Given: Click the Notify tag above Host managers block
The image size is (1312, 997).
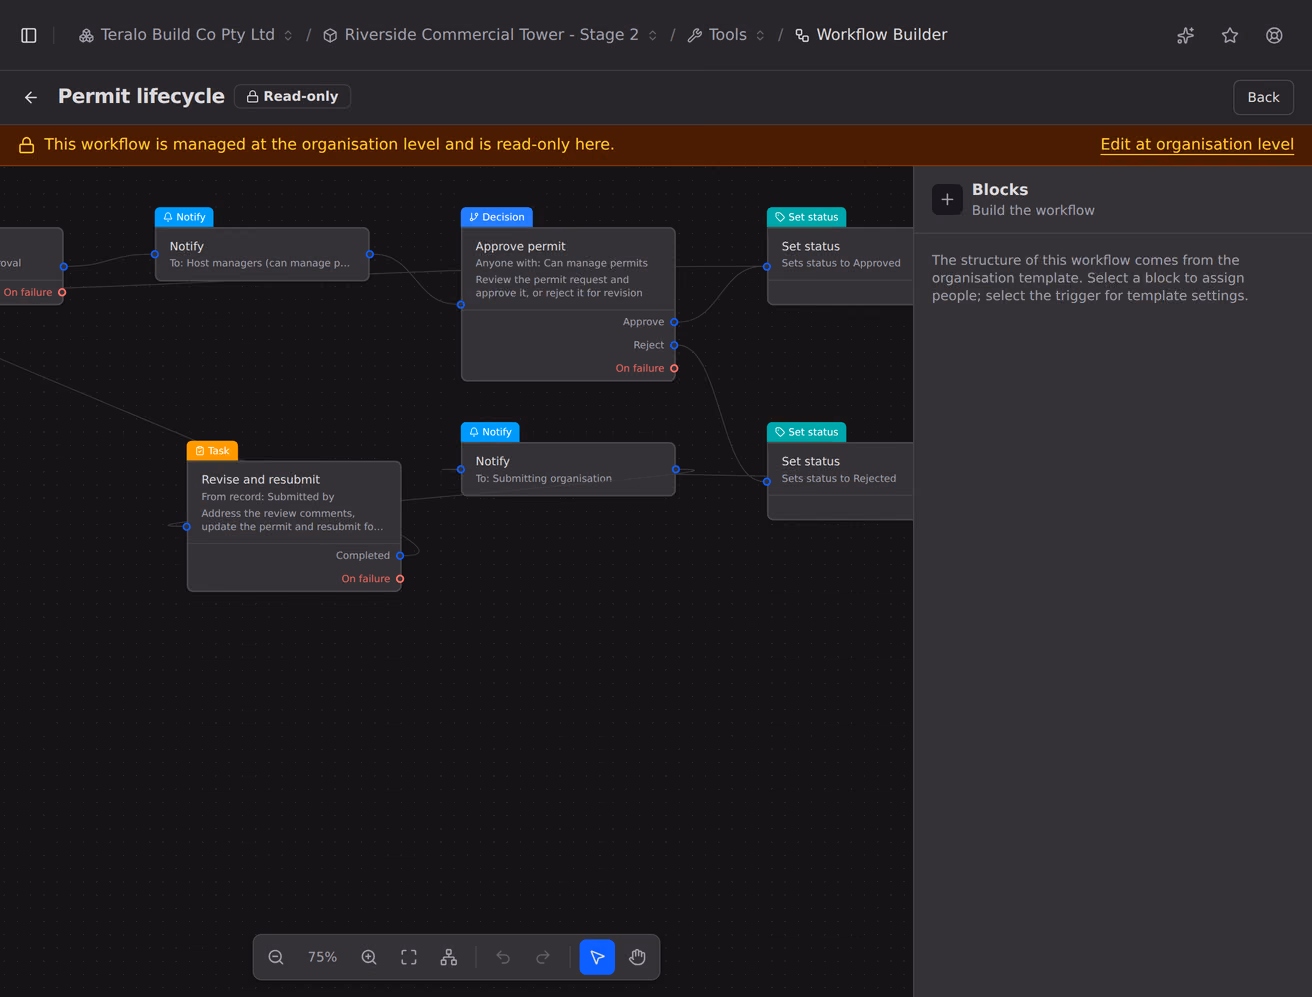Looking at the screenshot, I should 184,217.
